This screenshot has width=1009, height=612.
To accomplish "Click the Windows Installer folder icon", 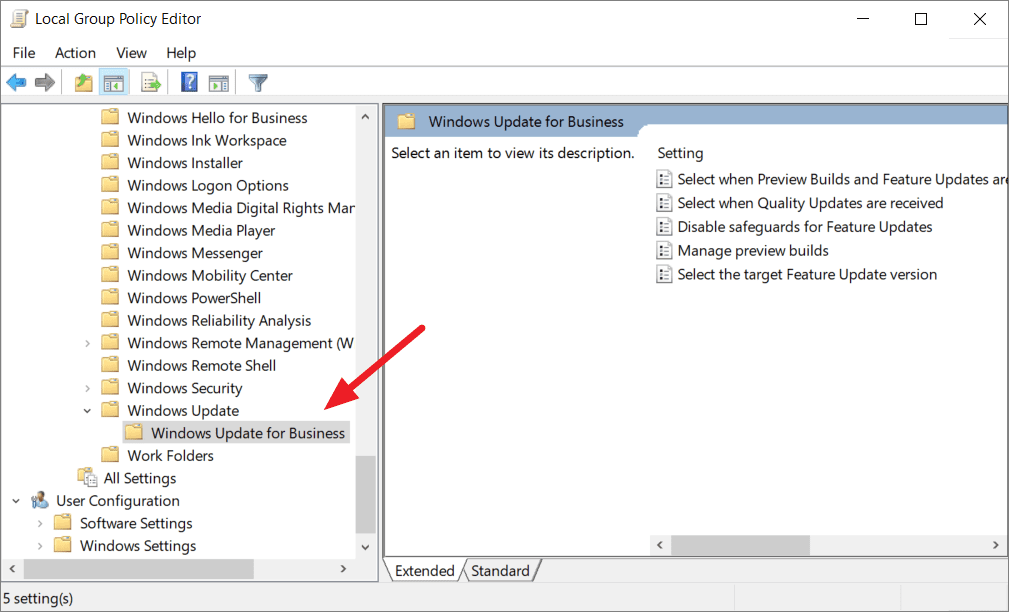I will [x=110, y=162].
